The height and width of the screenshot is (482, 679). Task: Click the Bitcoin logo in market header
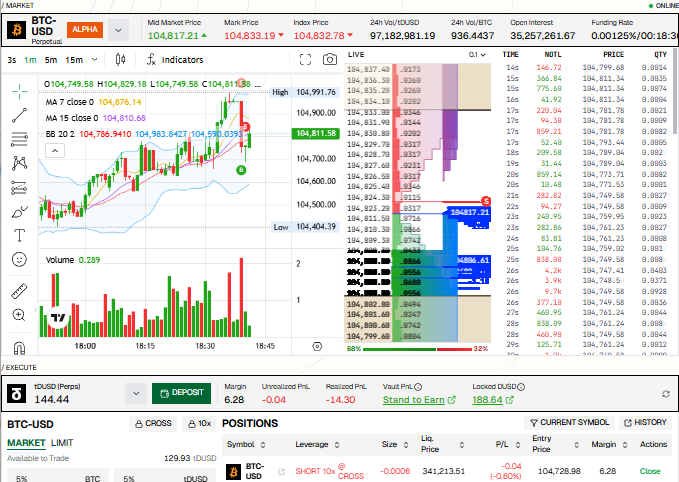point(17,30)
